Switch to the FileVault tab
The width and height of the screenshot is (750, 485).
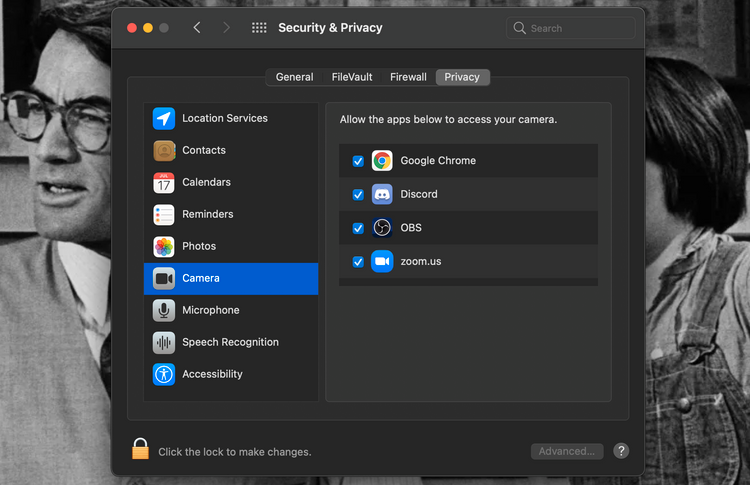[352, 77]
